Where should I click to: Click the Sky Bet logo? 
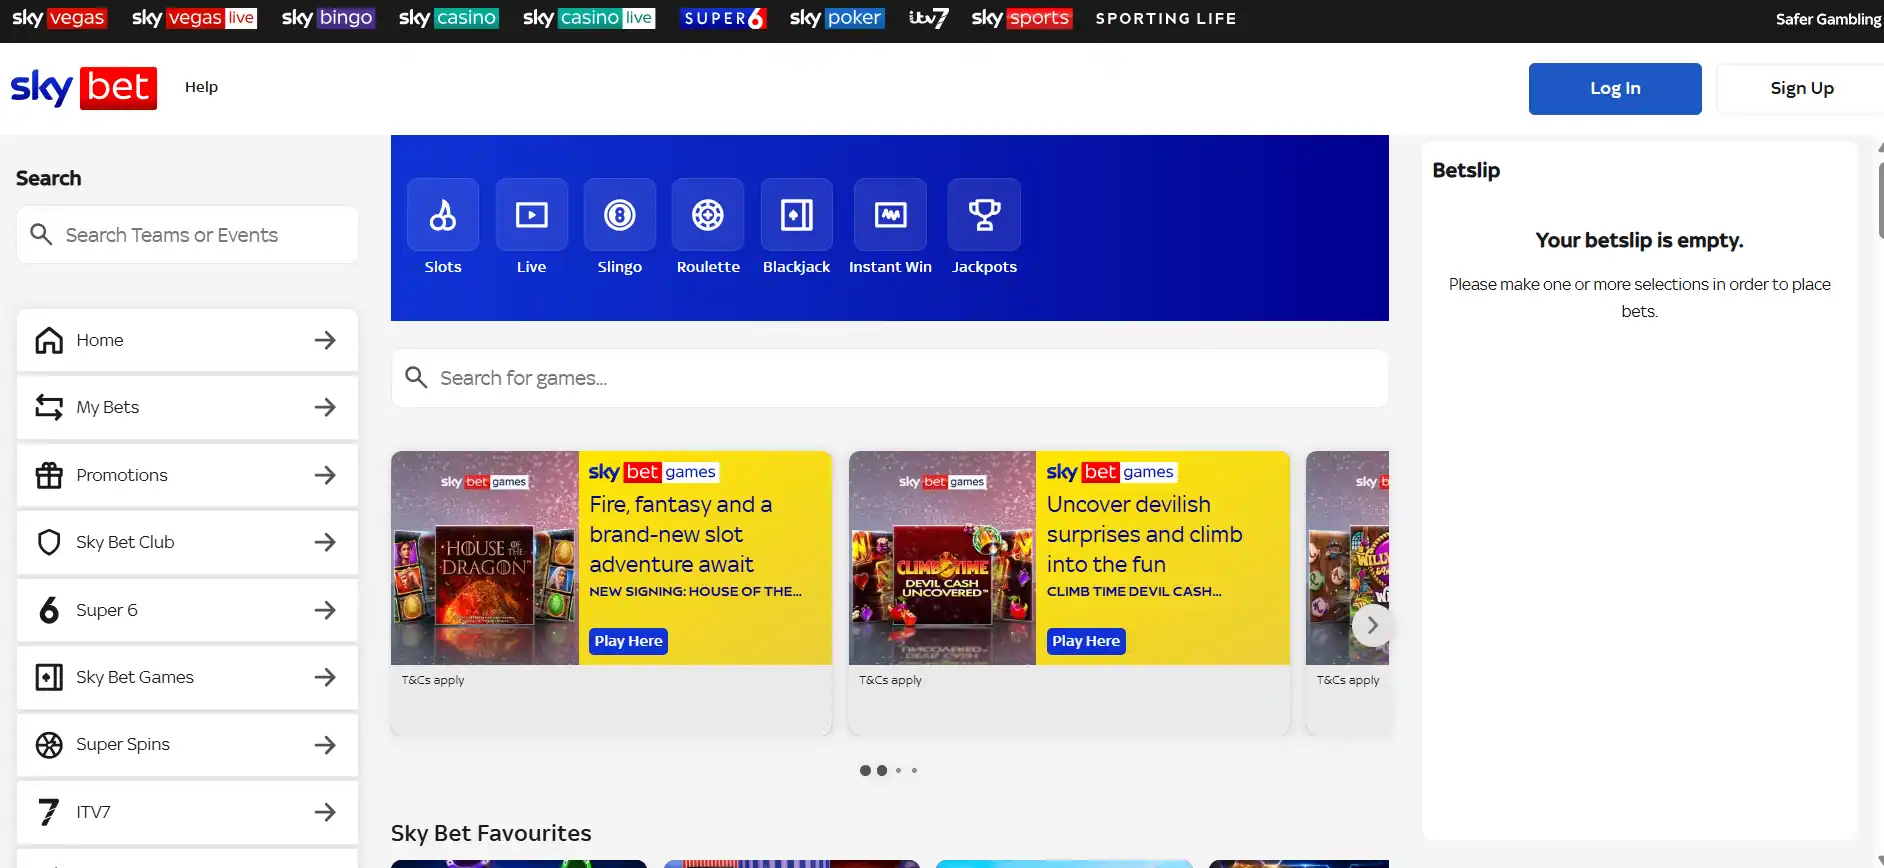[84, 88]
